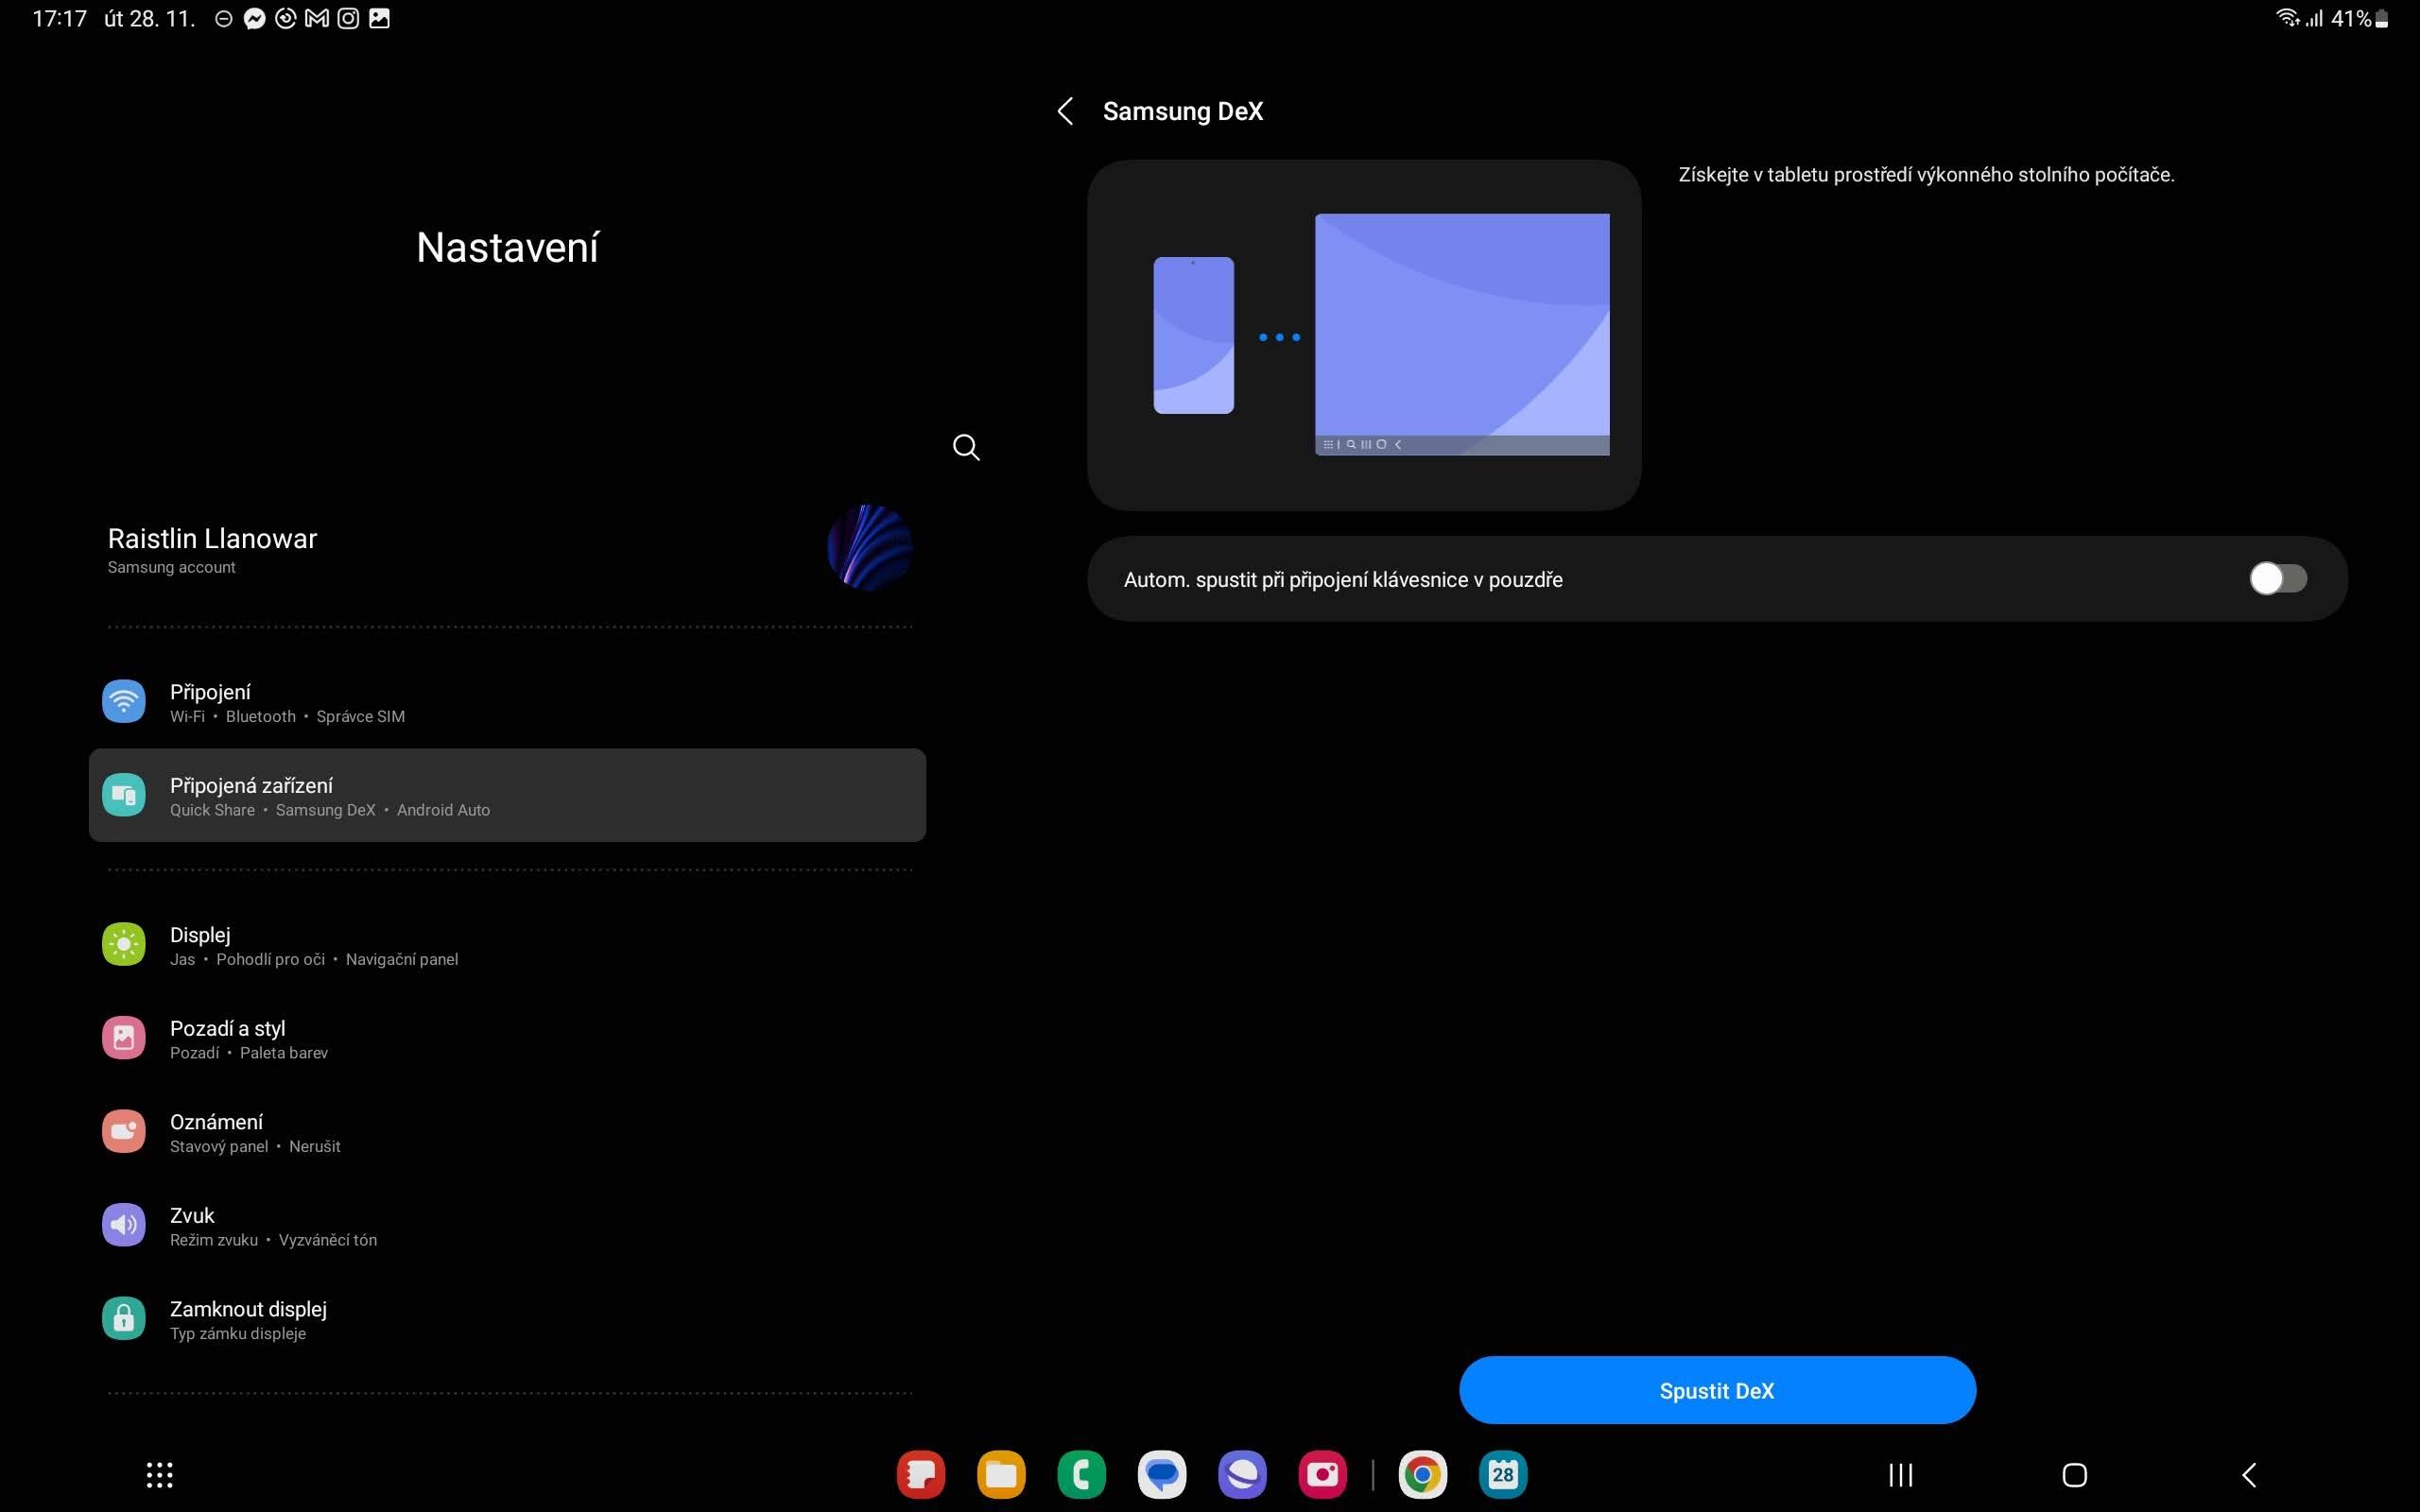The width and height of the screenshot is (2420, 1512).
Task: Open Zamknout displej settings entry
Action: (x=507, y=1319)
